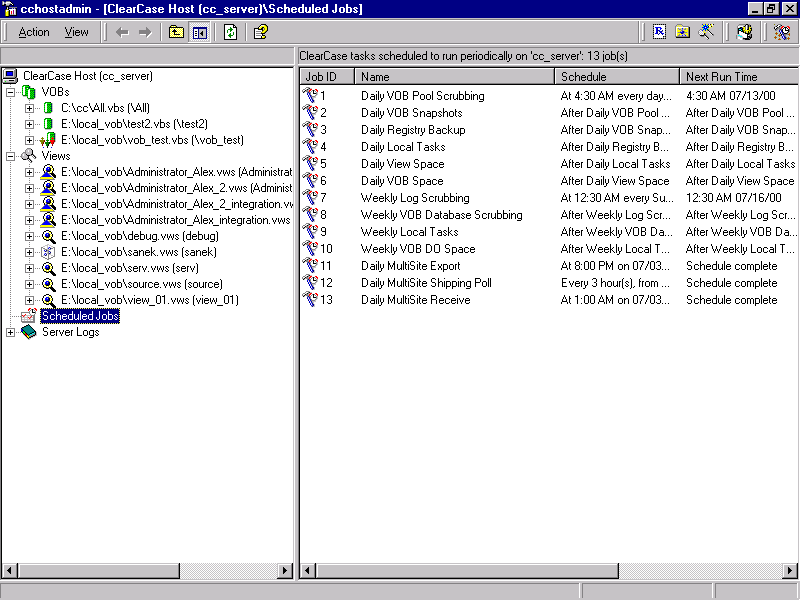The image size is (800, 600).
Task: Go up one level with the folder icon
Action: (176, 33)
